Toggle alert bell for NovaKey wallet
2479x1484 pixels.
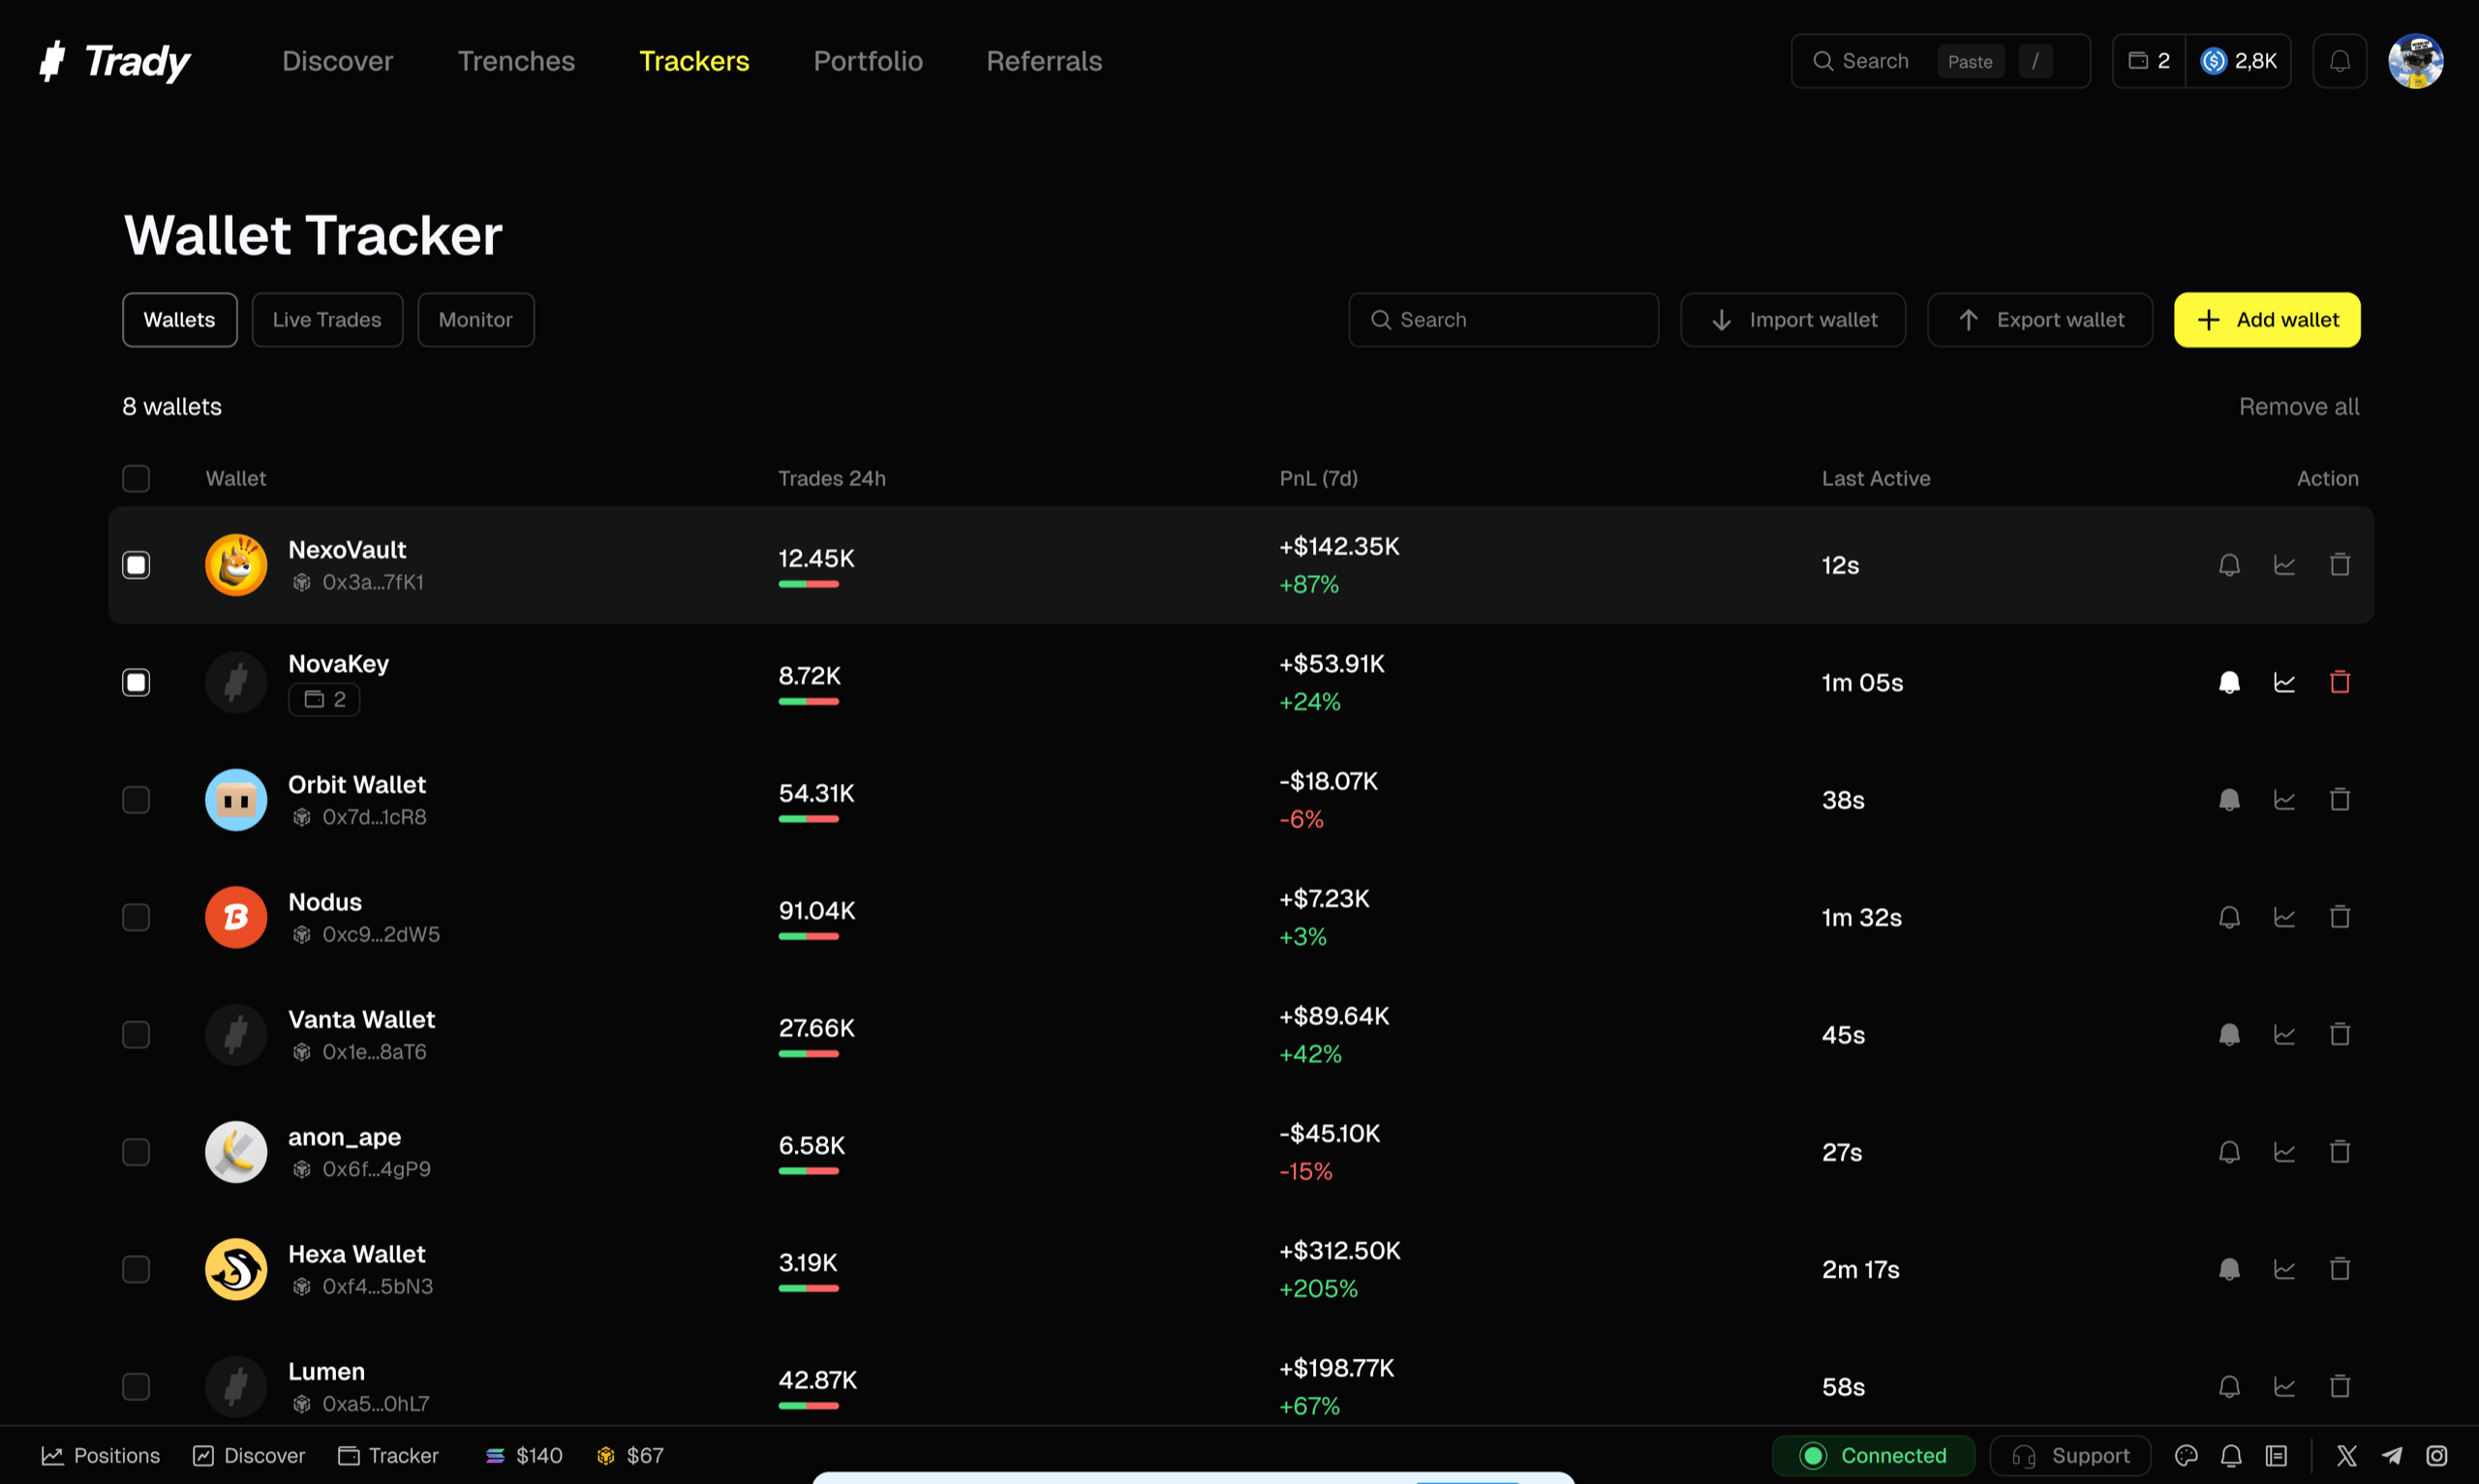2229,682
